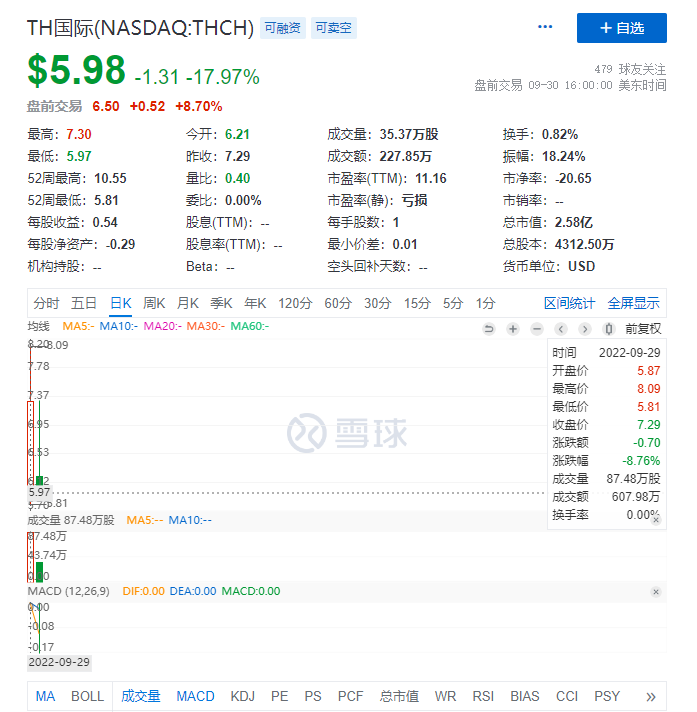This screenshot has width=697, height=712.
Task: Click the MACD (12,26,9) parameters label
Action: pos(69,591)
